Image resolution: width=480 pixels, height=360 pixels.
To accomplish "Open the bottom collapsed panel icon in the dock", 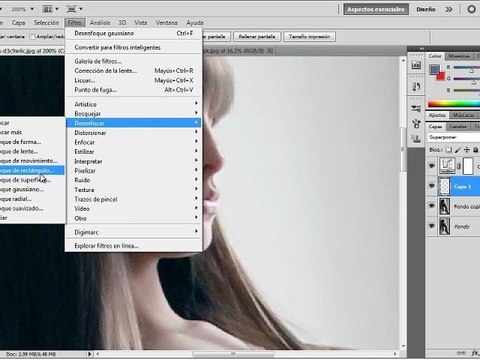I will tap(416, 138).
